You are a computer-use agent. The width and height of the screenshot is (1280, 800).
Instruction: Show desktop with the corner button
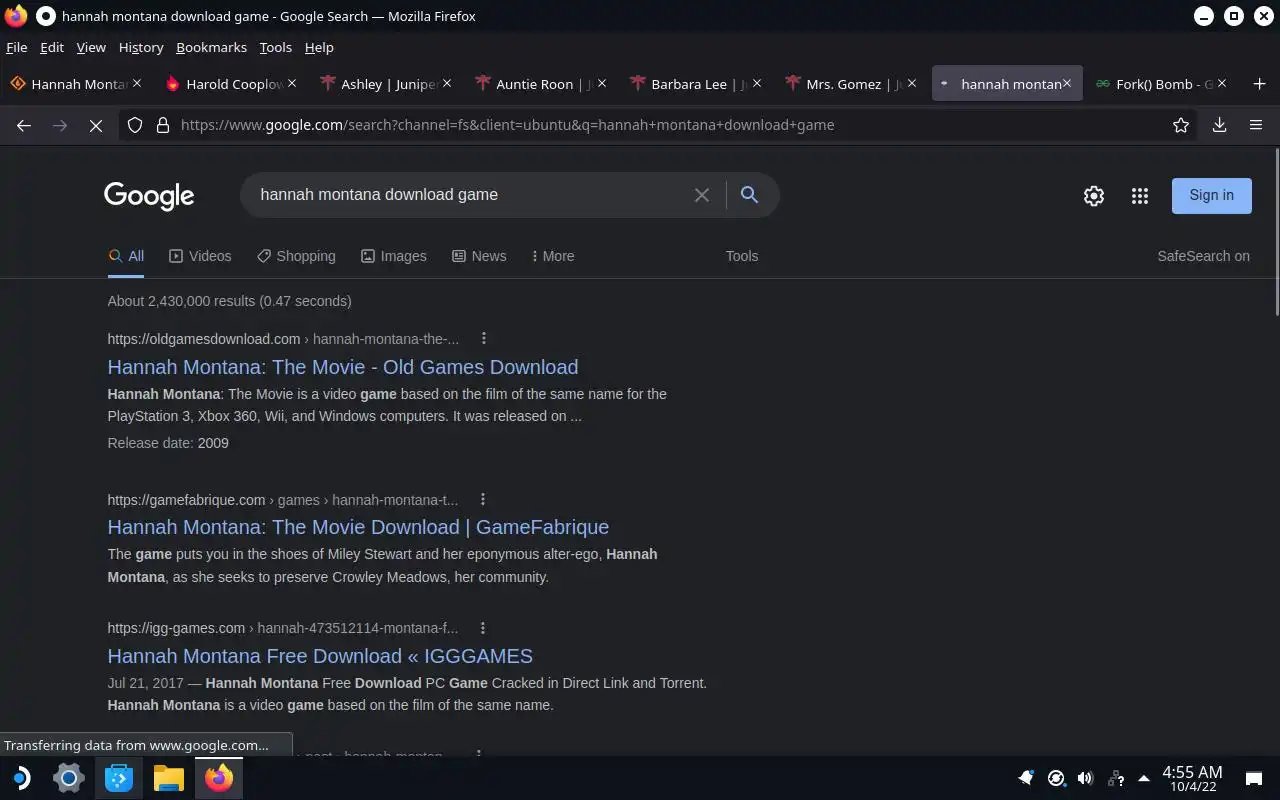tap(1253, 778)
